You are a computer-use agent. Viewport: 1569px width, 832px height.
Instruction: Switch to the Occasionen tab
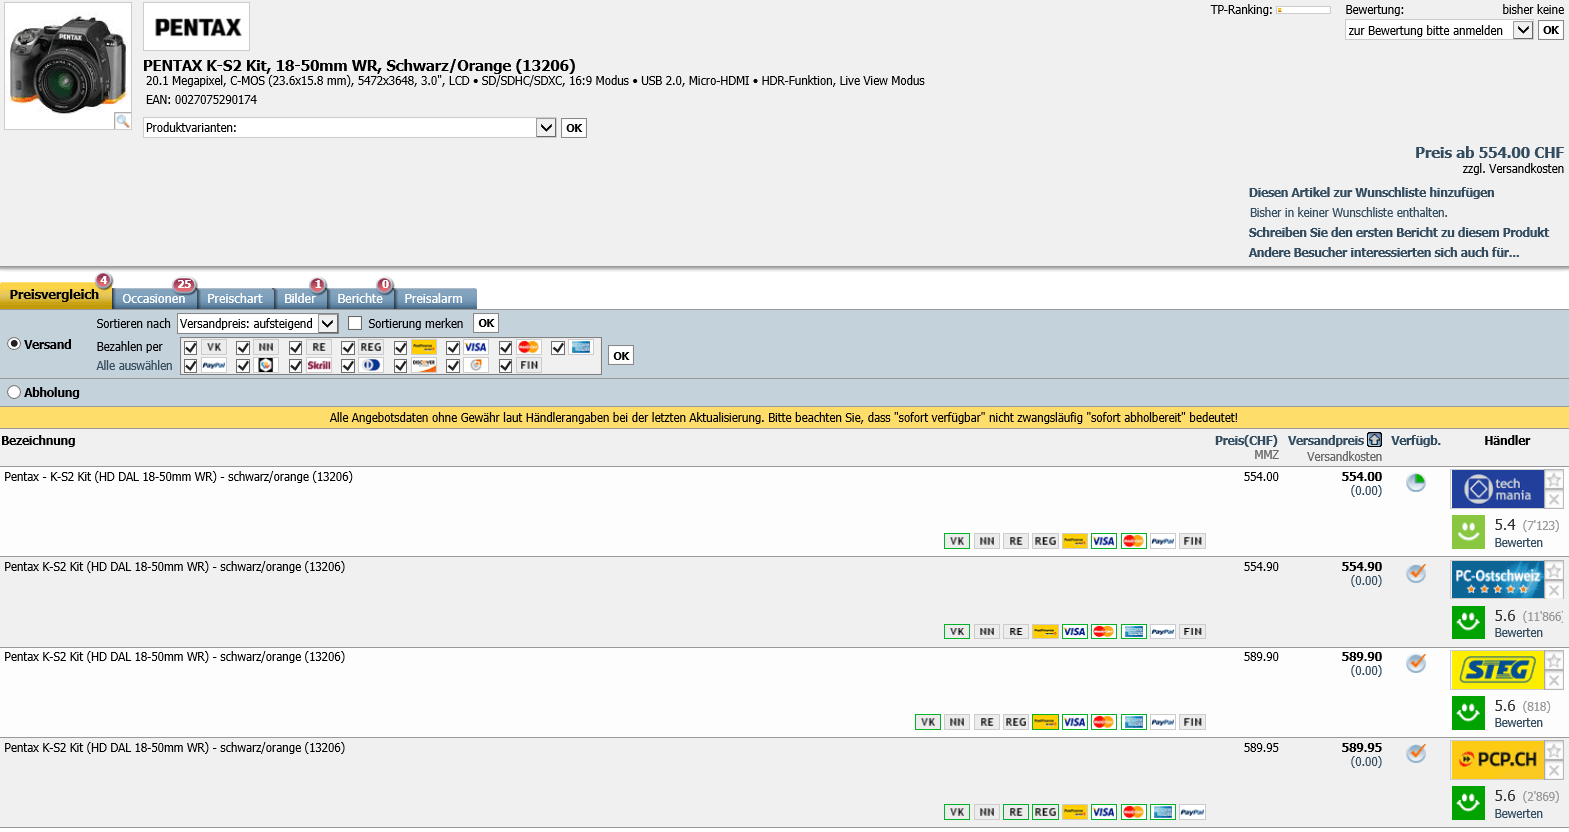153,299
